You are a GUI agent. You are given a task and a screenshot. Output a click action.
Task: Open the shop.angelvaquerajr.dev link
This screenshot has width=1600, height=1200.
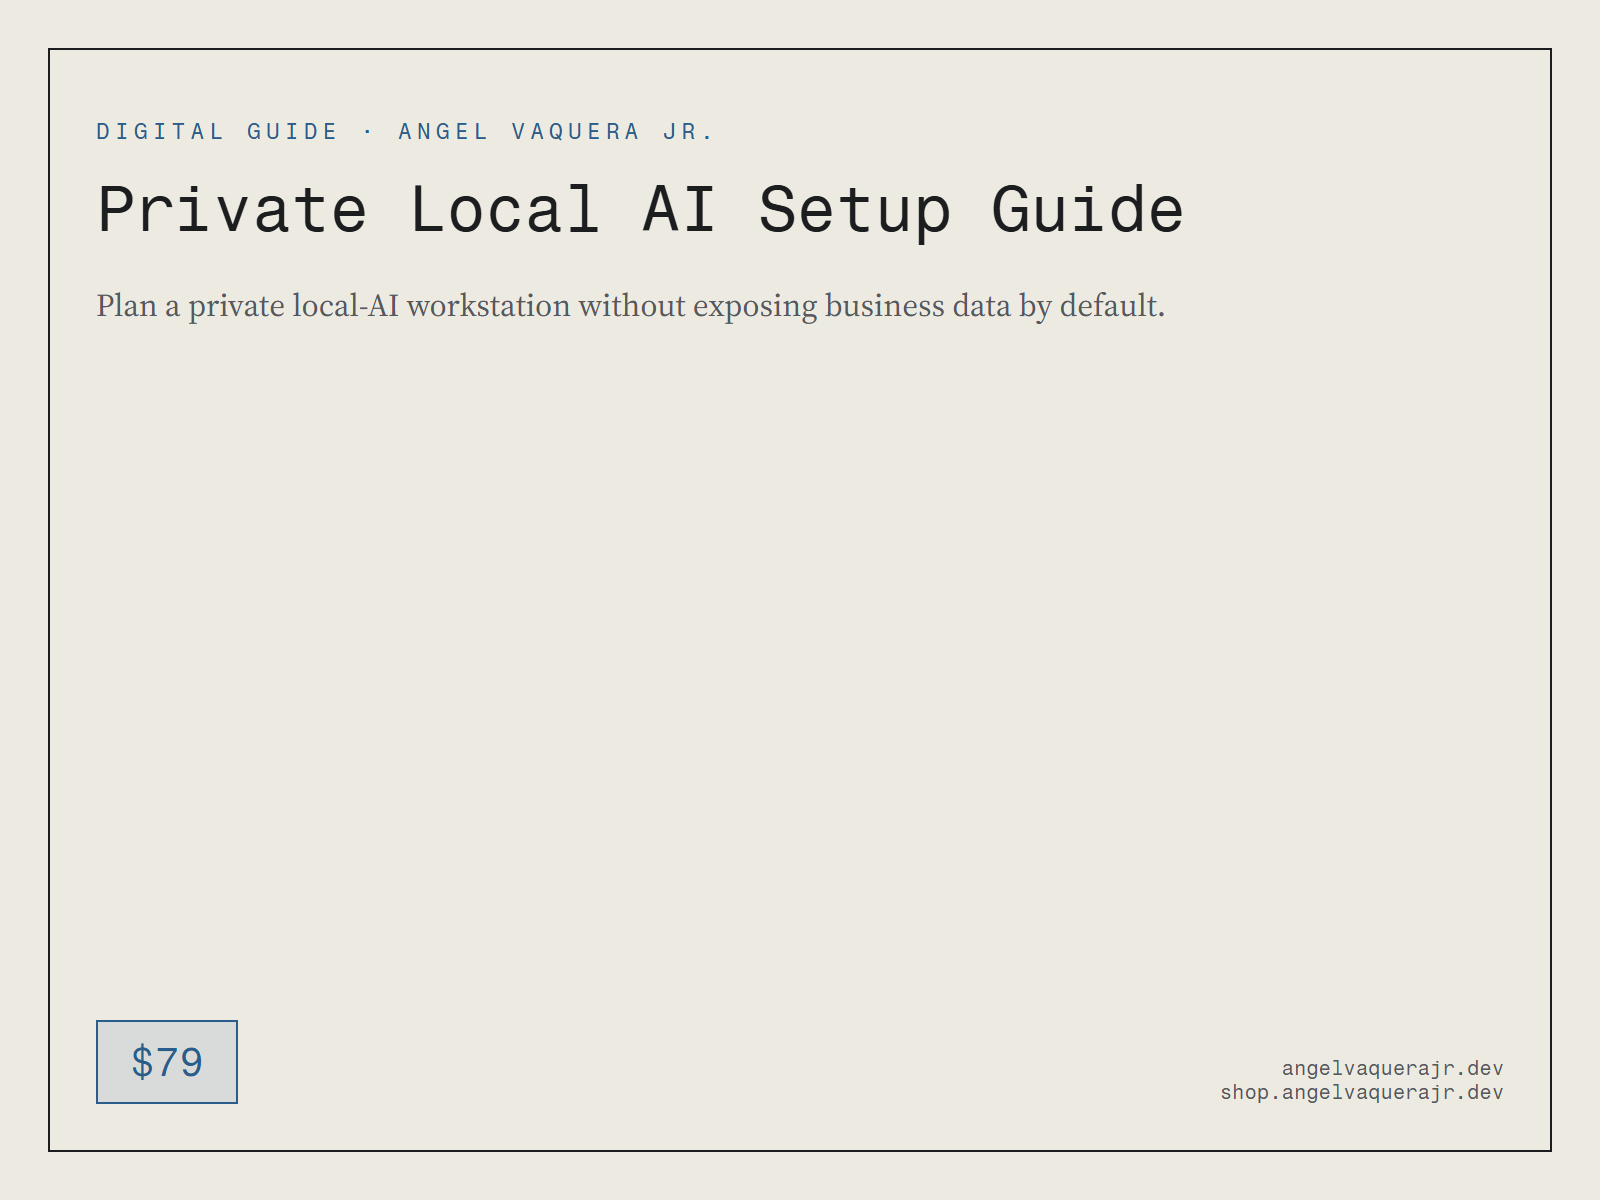tap(1361, 1093)
